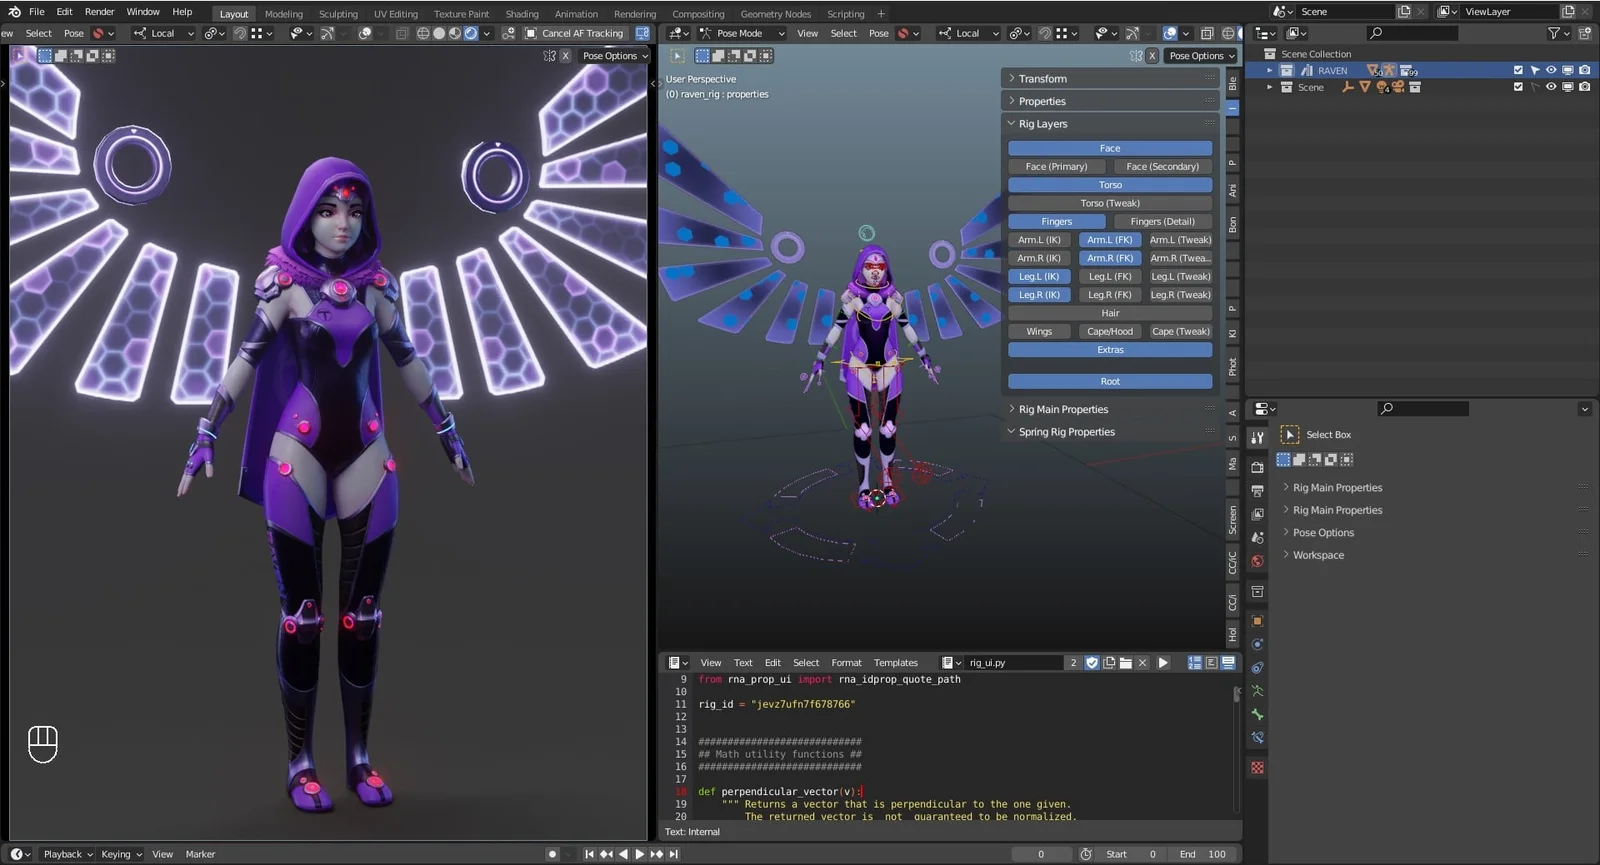
Task: Toggle syntax highlighting in text editor
Action: pyautogui.click(x=1228, y=663)
